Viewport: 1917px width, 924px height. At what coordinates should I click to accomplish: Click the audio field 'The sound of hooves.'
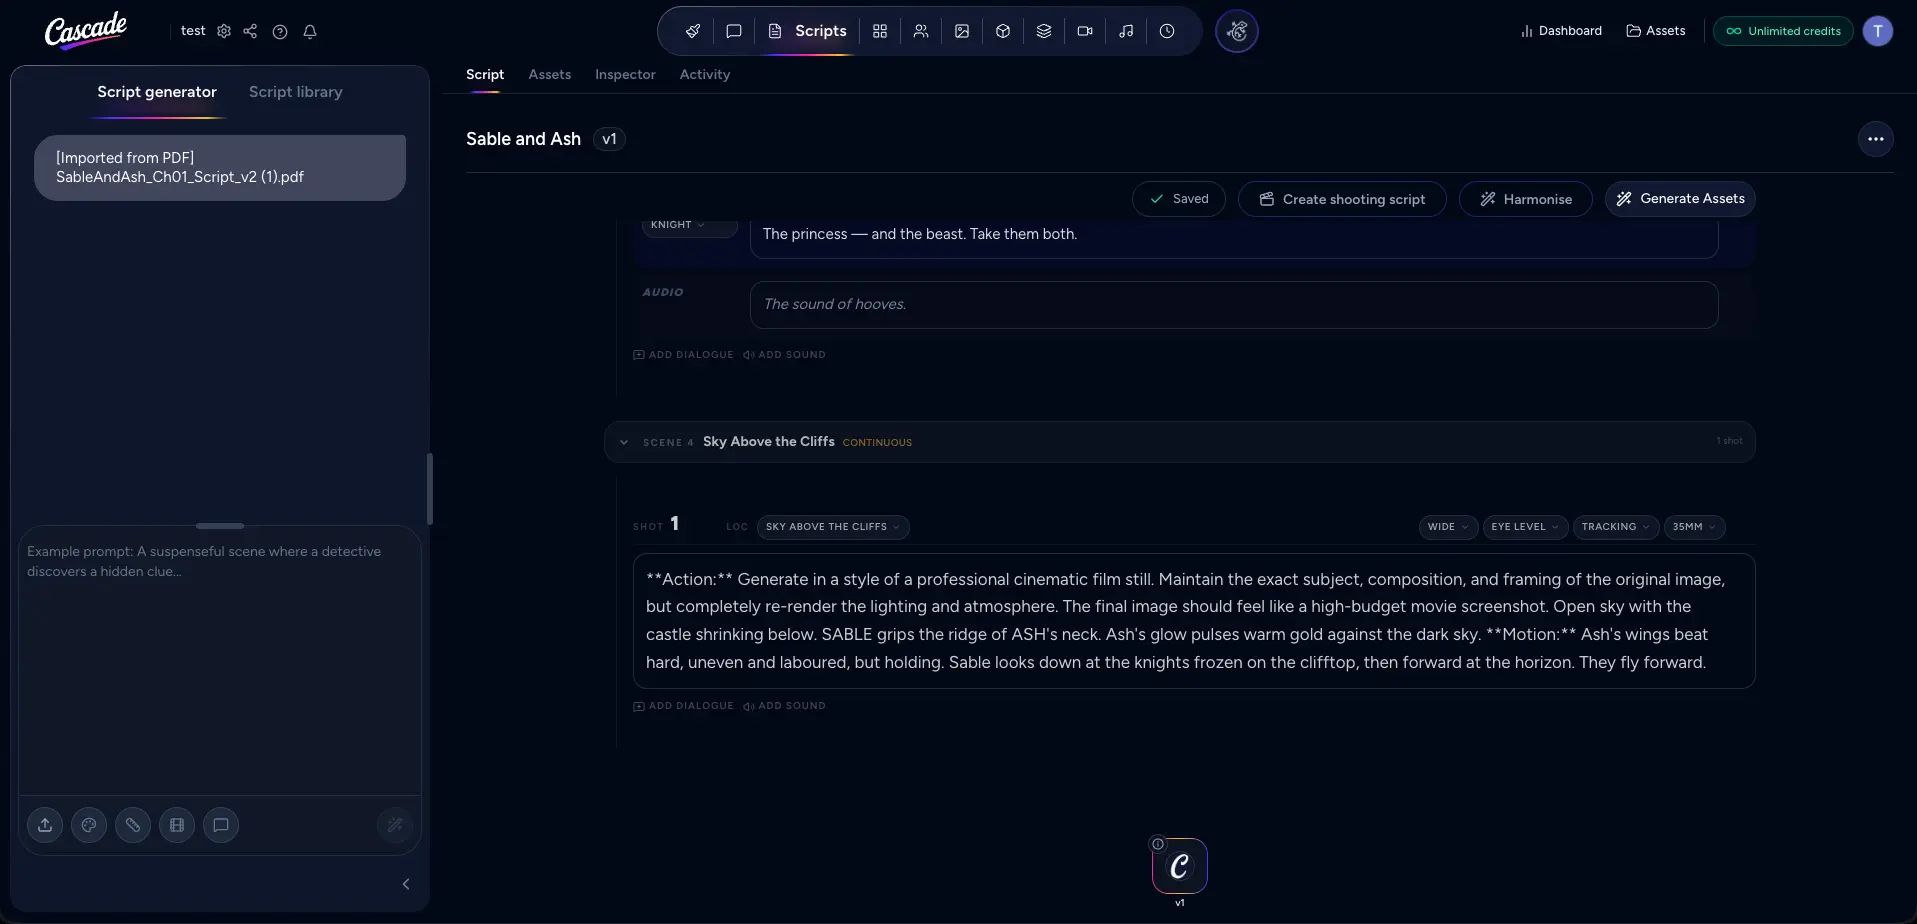pyautogui.click(x=1234, y=305)
